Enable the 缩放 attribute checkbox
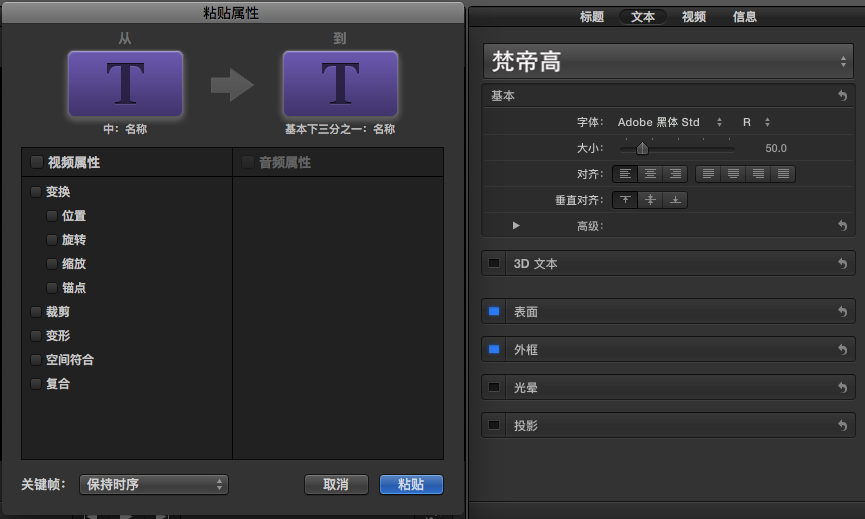865x519 pixels. pyautogui.click(x=52, y=264)
